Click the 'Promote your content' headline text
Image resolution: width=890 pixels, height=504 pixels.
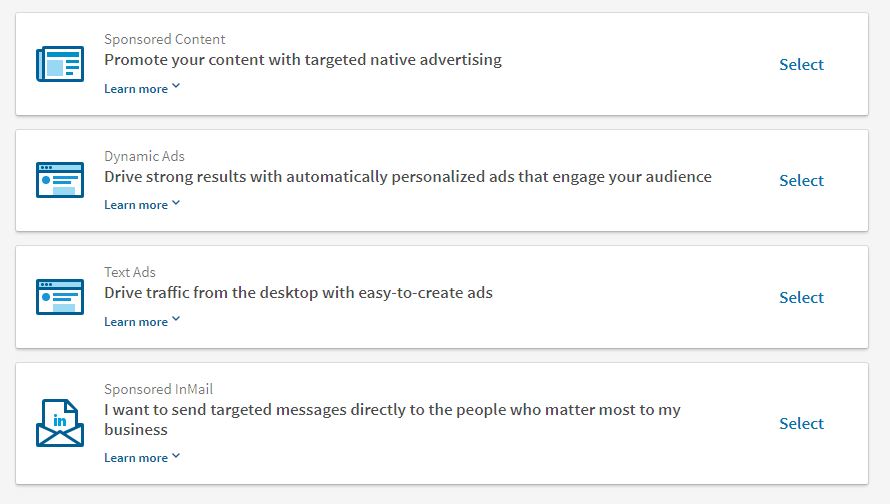(303, 60)
